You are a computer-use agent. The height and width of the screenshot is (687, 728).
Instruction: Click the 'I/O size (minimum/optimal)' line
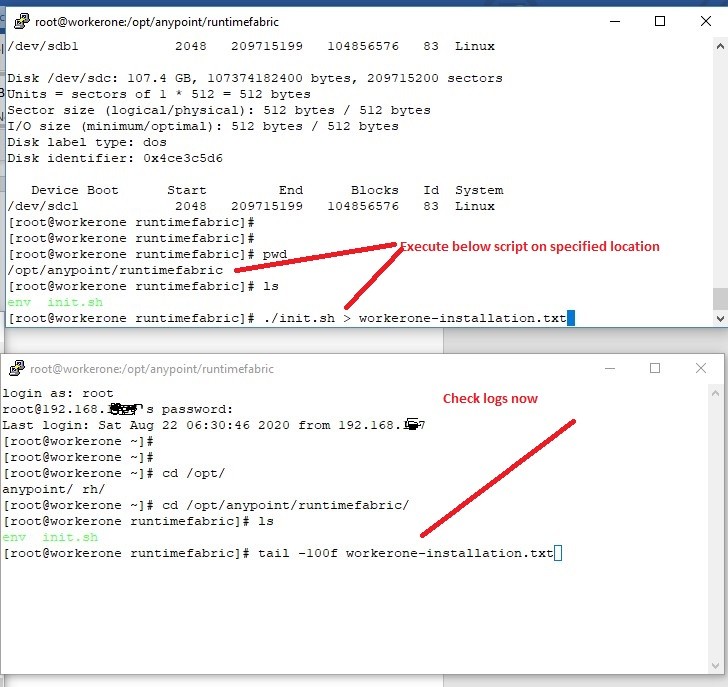tap(203, 126)
